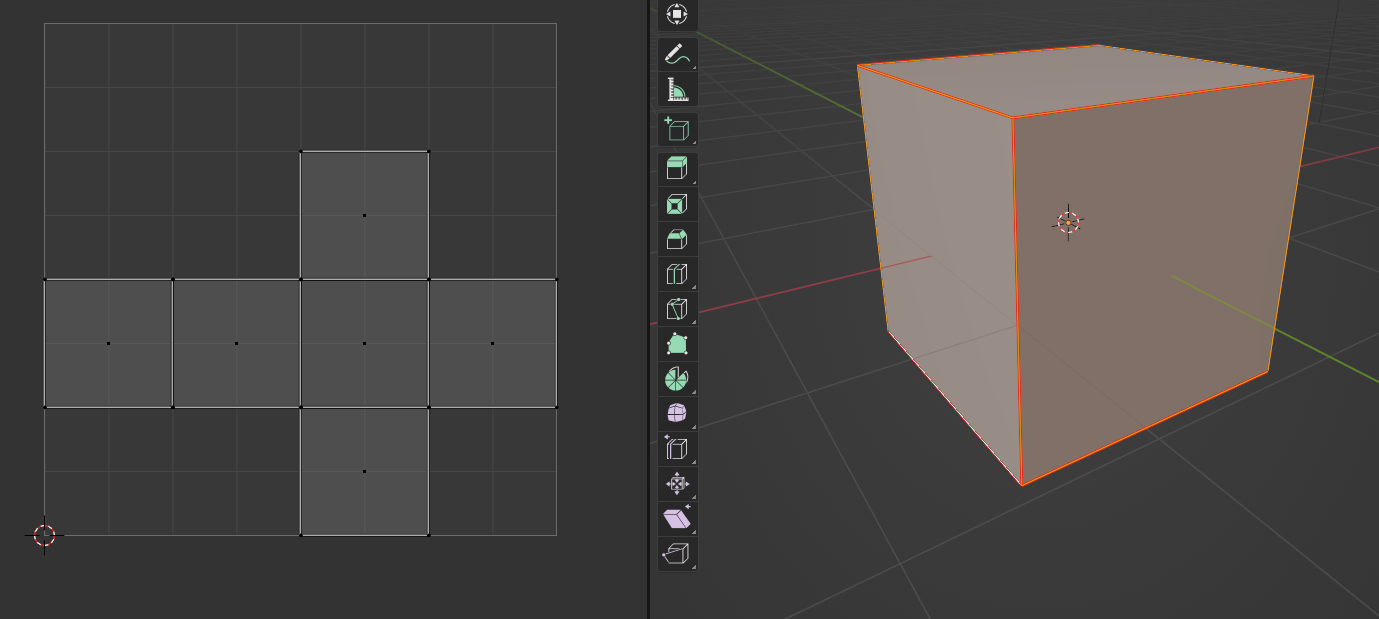Select the Extrude Region tool

[677, 168]
